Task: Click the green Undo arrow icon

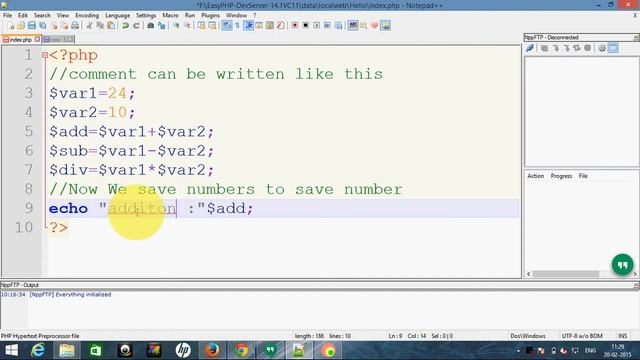Action: click(x=125, y=26)
